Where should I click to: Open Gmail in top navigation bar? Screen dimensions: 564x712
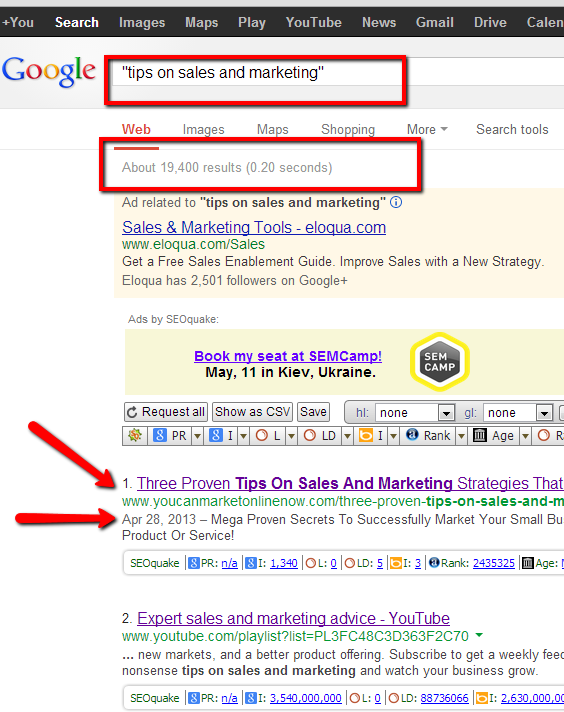[x=435, y=22]
